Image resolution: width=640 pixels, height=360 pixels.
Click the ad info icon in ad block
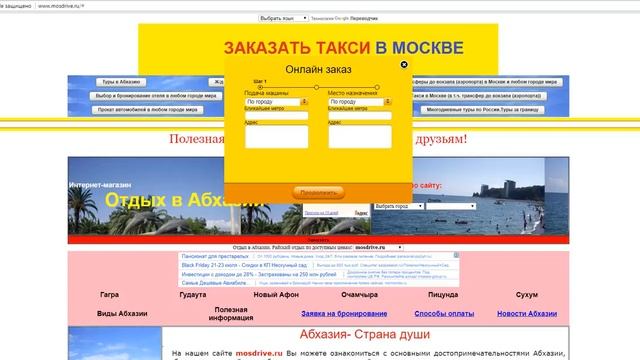point(456,255)
